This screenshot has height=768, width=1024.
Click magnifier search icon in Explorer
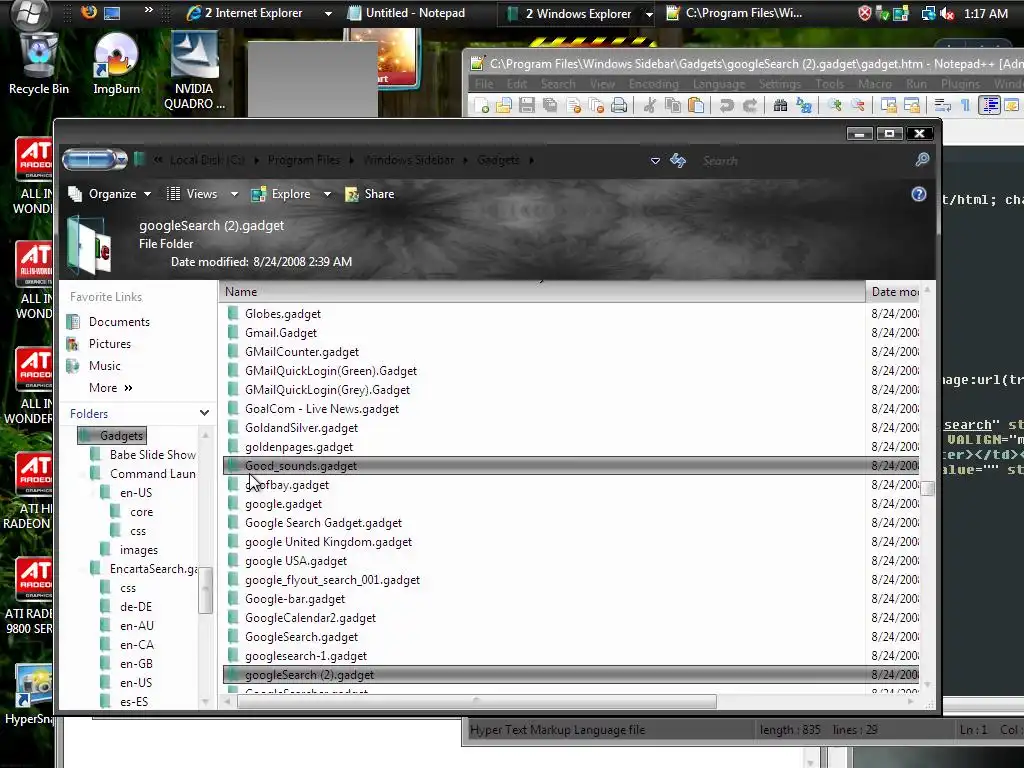[922, 160]
